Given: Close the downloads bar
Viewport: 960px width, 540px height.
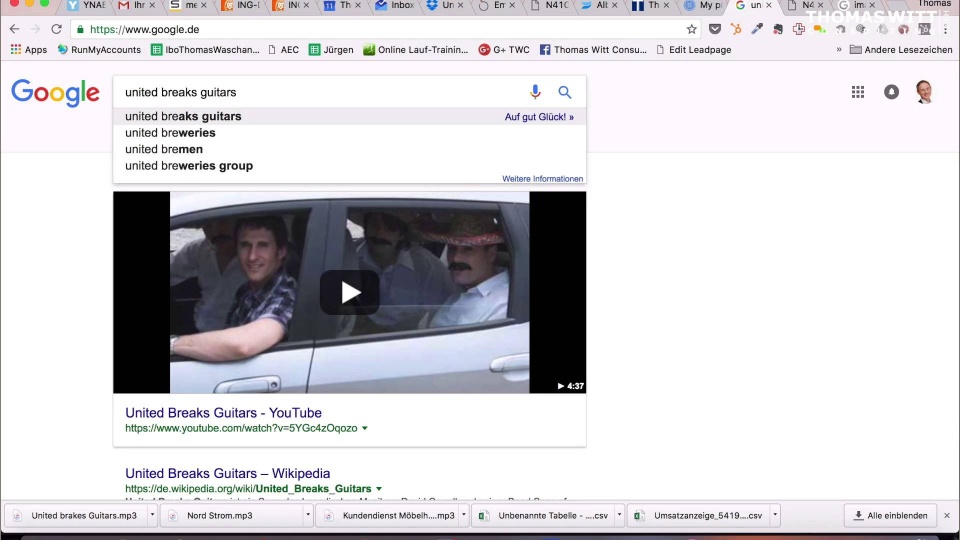Looking at the screenshot, I should (x=947, y=516).
